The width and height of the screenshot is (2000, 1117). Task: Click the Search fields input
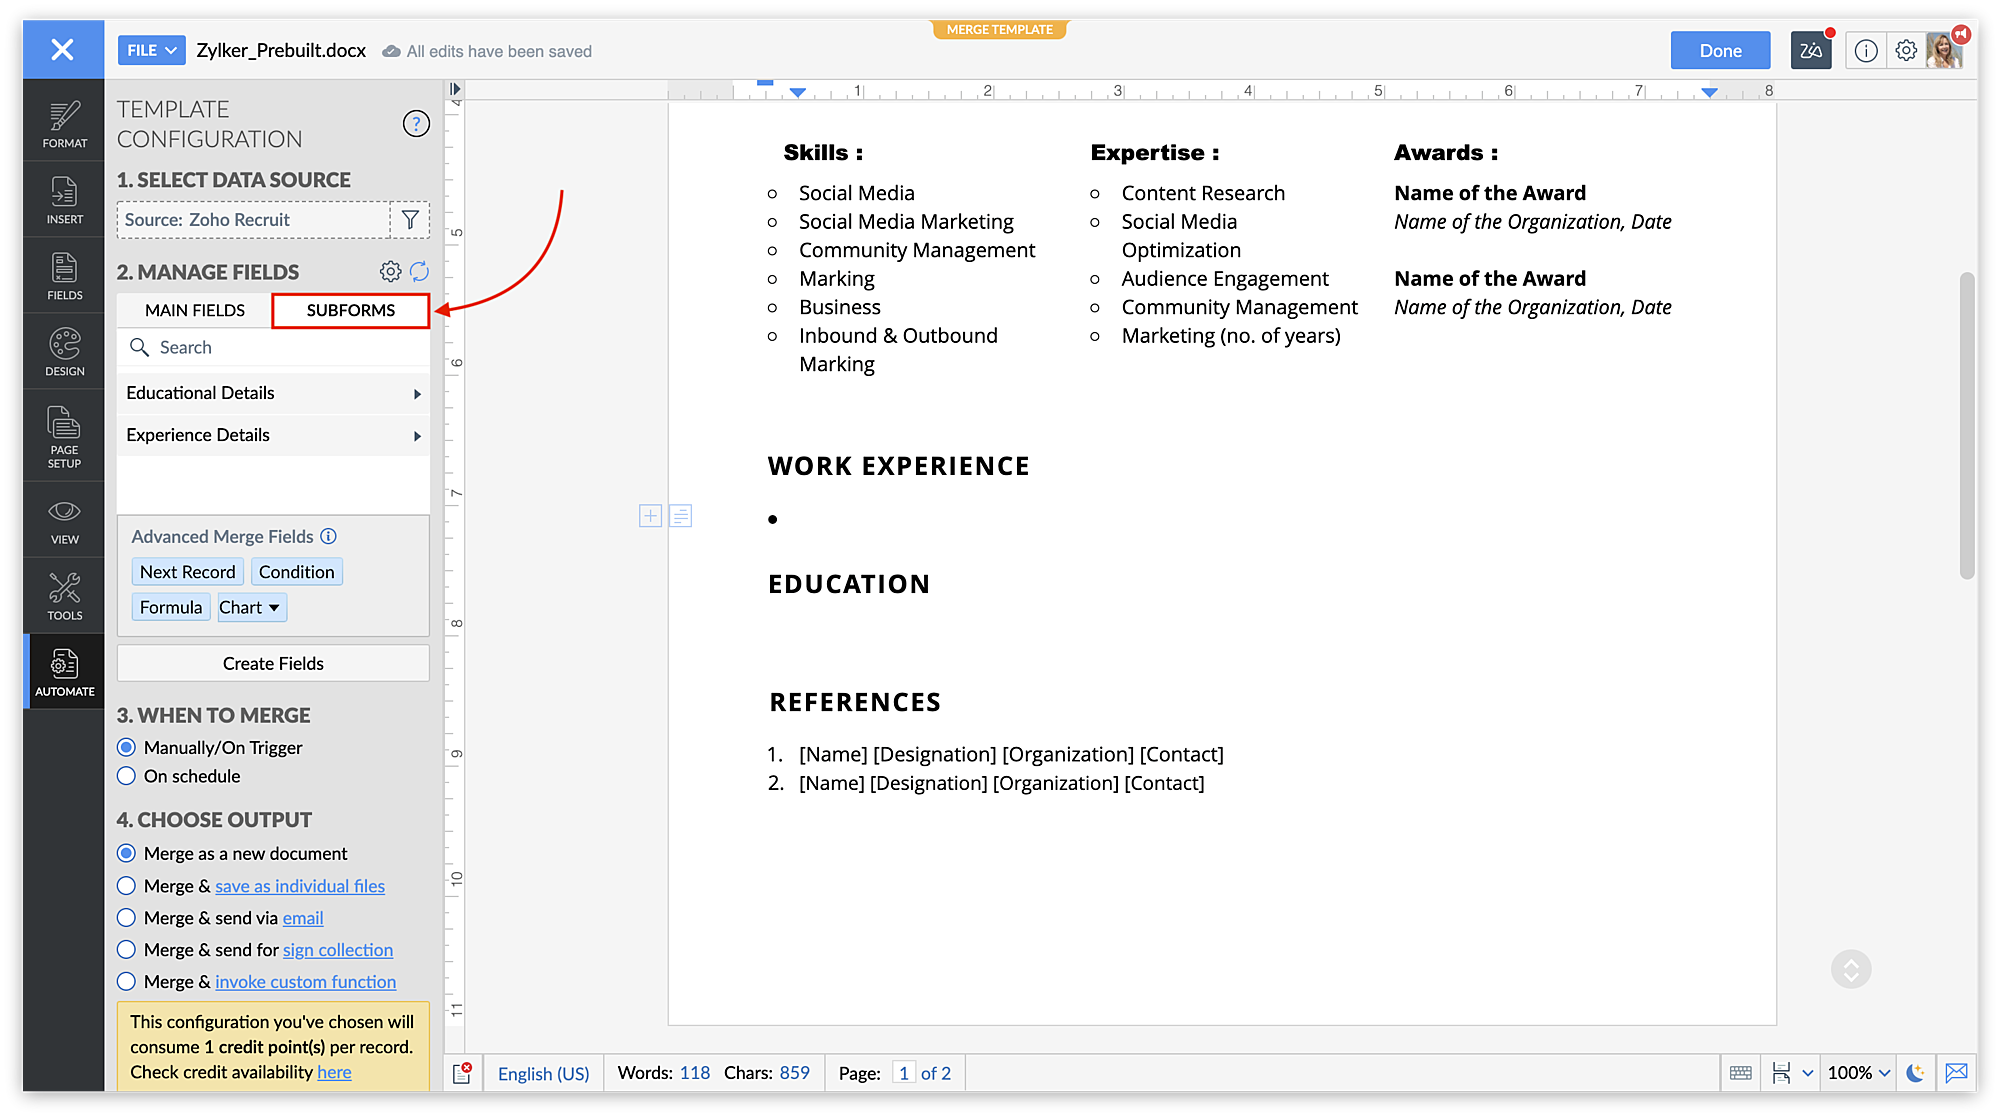point(273,347)
